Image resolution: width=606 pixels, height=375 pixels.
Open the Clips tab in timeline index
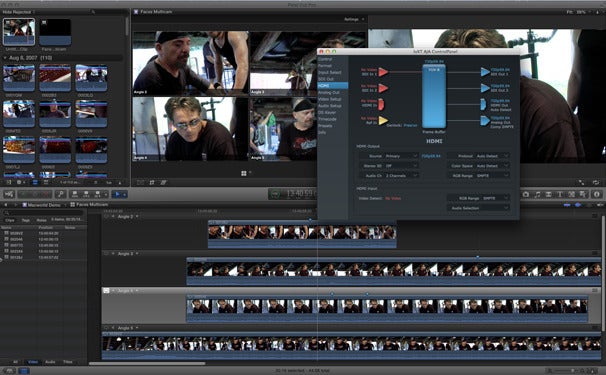pyautogui.click(x=10, y=220)
